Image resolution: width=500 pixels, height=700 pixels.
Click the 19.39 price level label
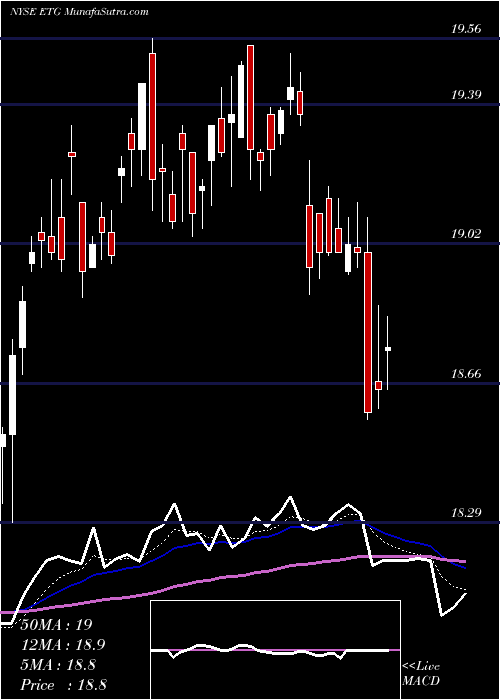[x=466, y=95]
